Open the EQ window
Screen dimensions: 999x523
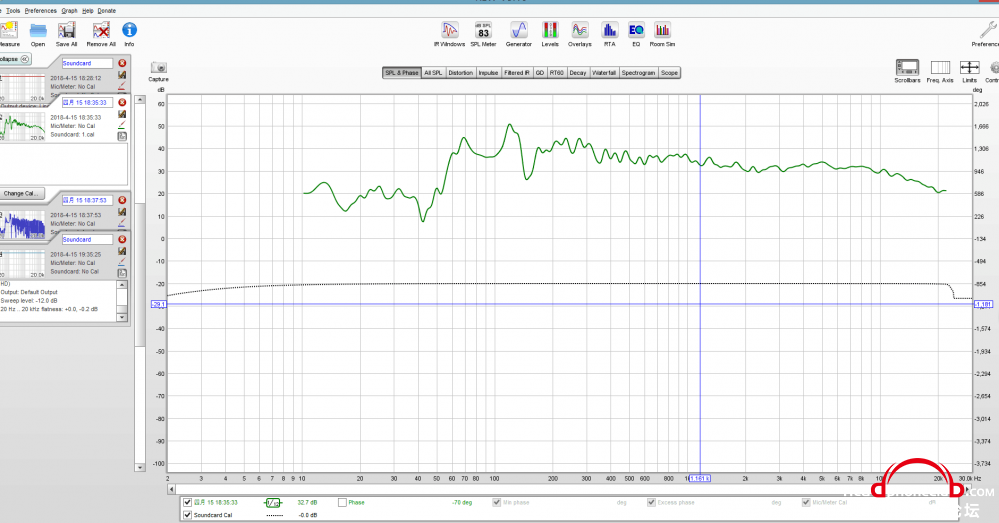636,34
